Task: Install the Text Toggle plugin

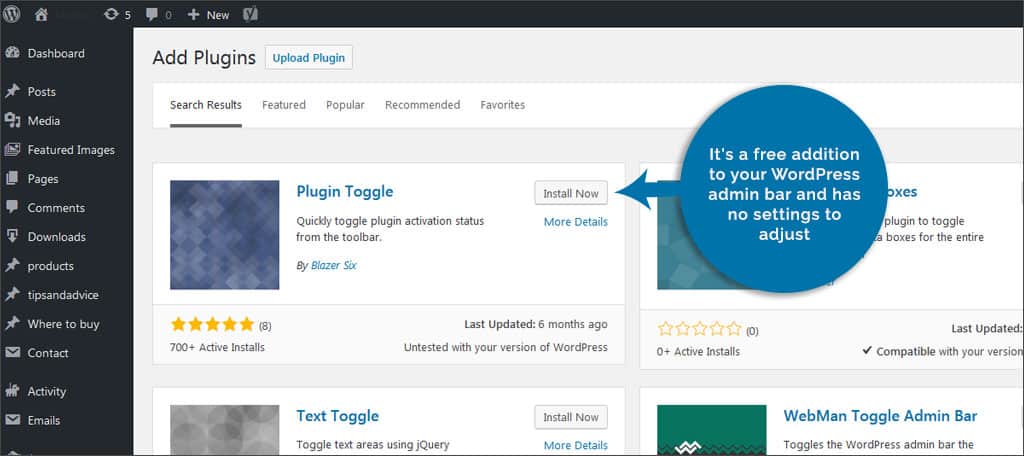Action: [x=571, y=417]
